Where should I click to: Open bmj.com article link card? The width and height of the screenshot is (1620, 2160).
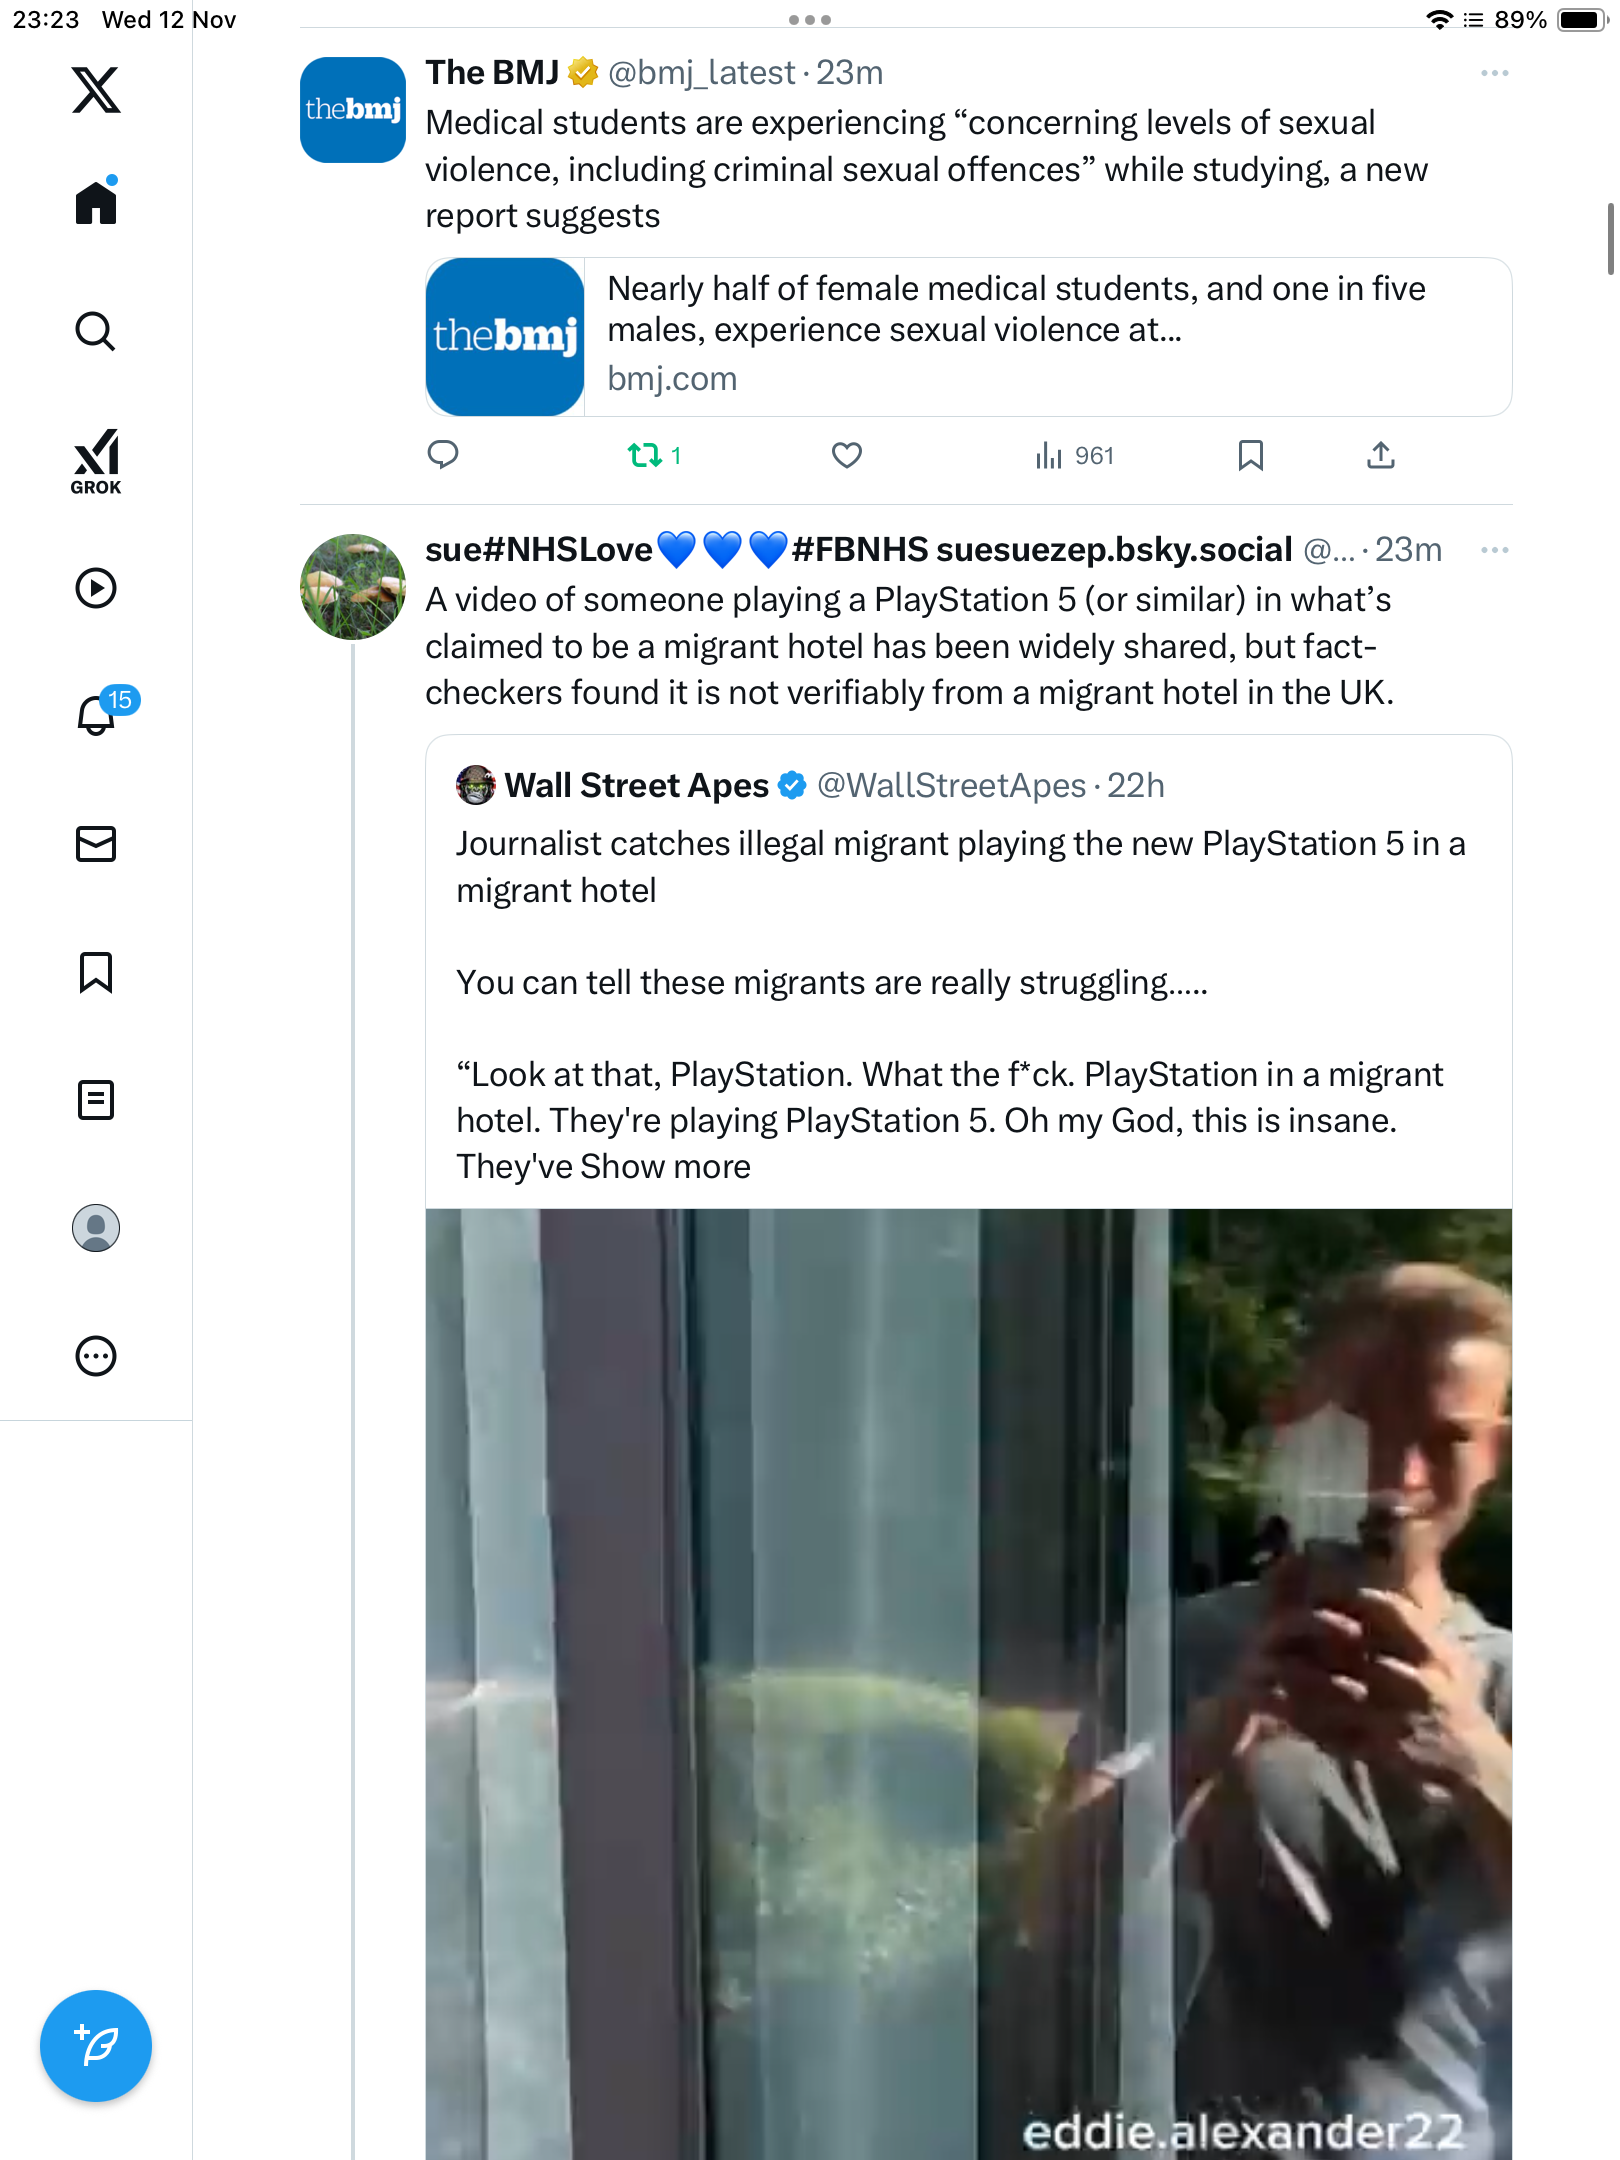click(968, 337)
